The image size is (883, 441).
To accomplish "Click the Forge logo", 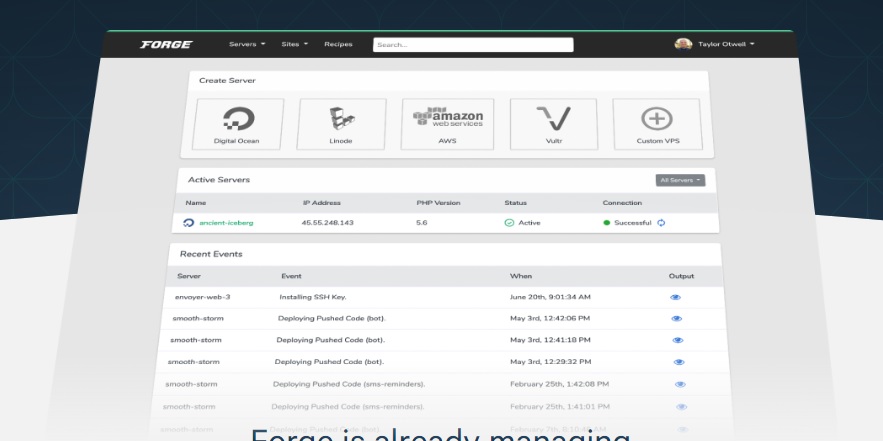I will (166, 44).
